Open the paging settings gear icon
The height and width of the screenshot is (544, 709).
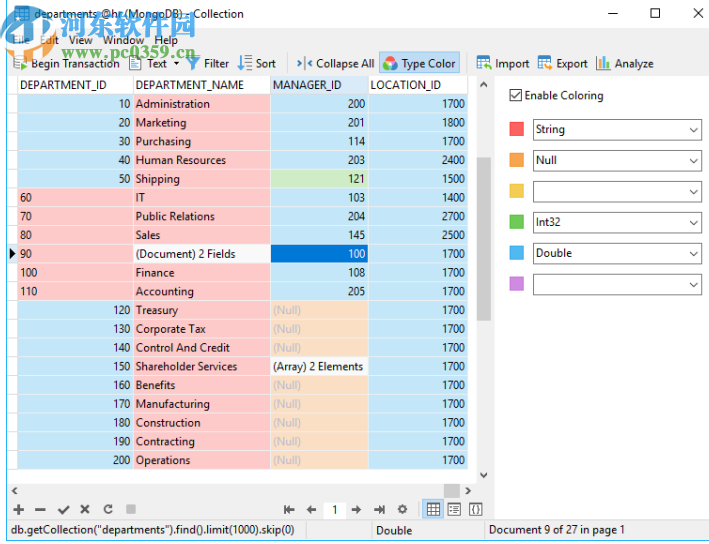[402, 510]
